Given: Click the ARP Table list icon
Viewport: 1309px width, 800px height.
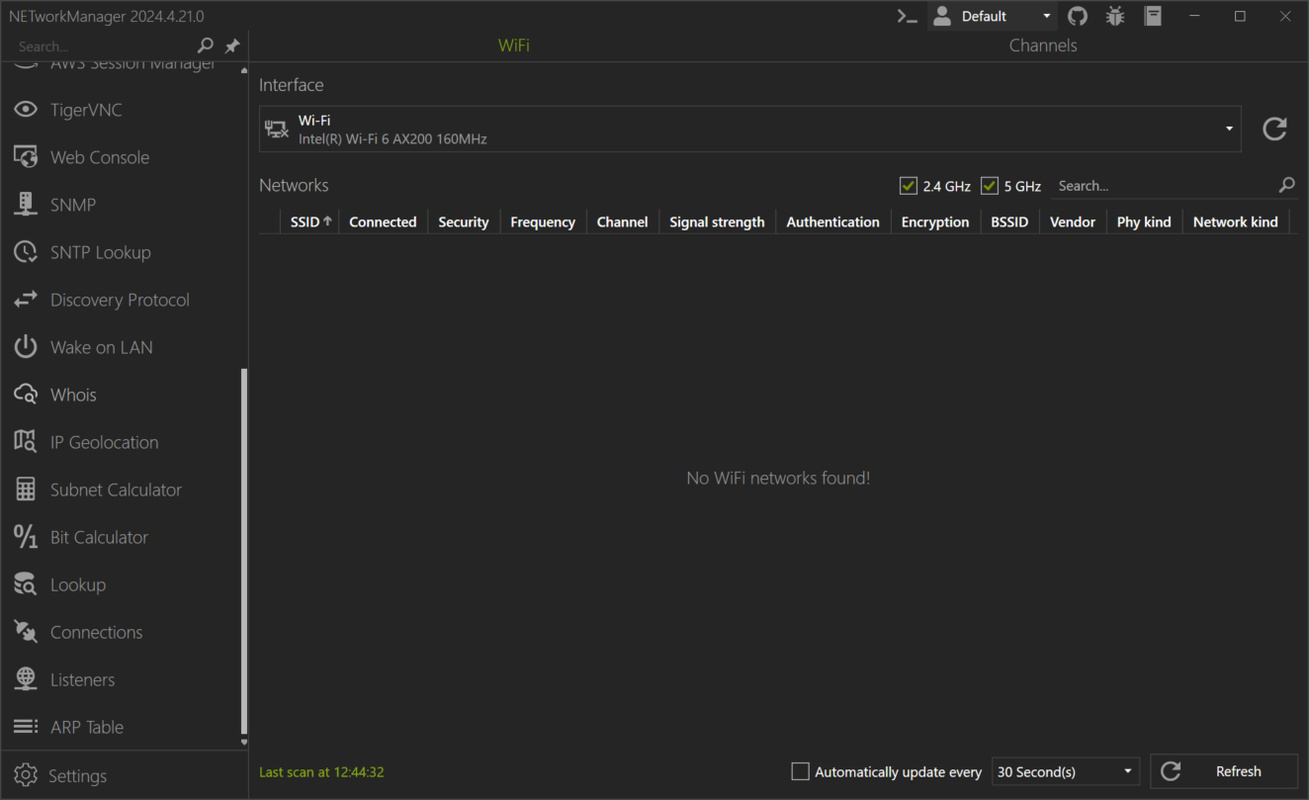Looking at the screenshot, I should point(26,726).
